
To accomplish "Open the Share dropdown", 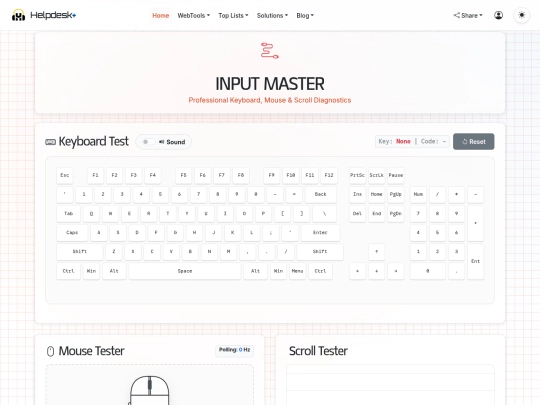I will 468,15.
